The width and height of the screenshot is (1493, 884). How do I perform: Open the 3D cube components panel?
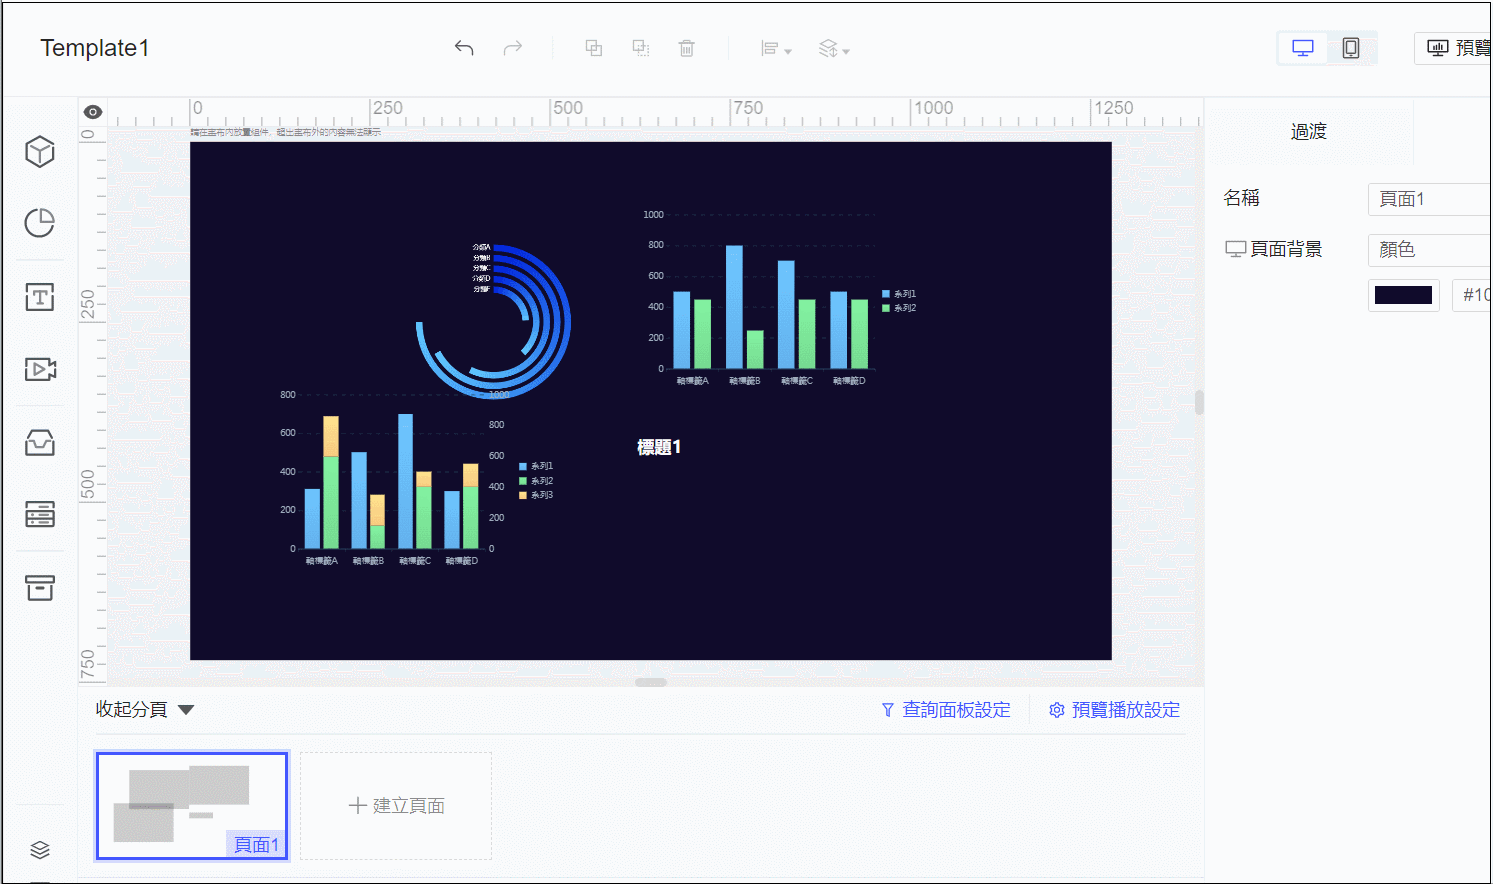(x=40, y=152)
